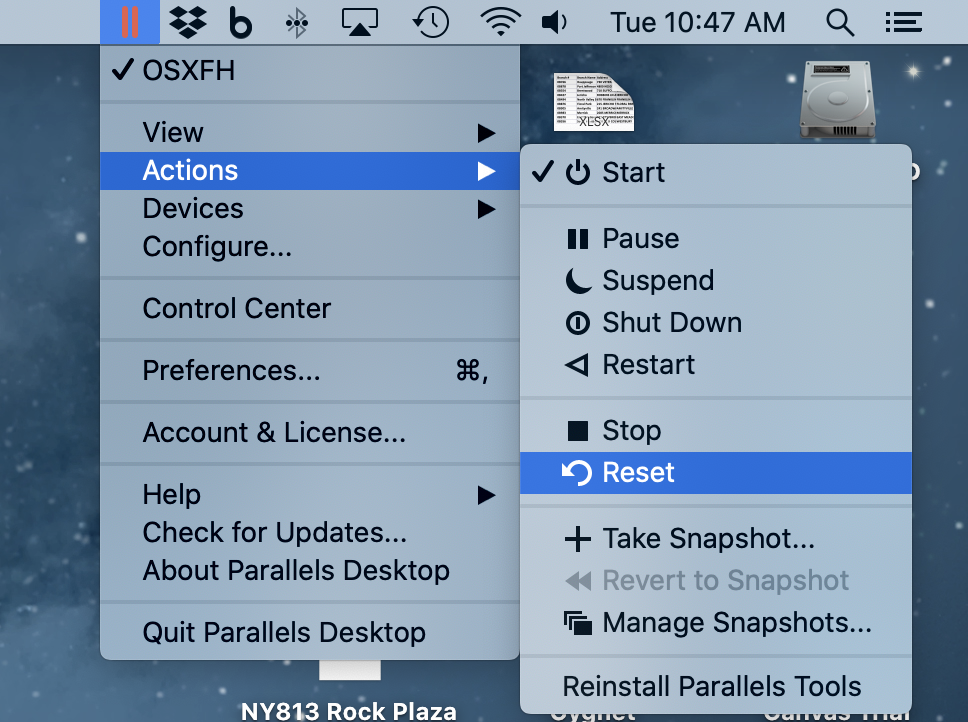Open Spotlight search magnifier icon
Viewport: 968px width, 722px height.
[x=840, y=23]
